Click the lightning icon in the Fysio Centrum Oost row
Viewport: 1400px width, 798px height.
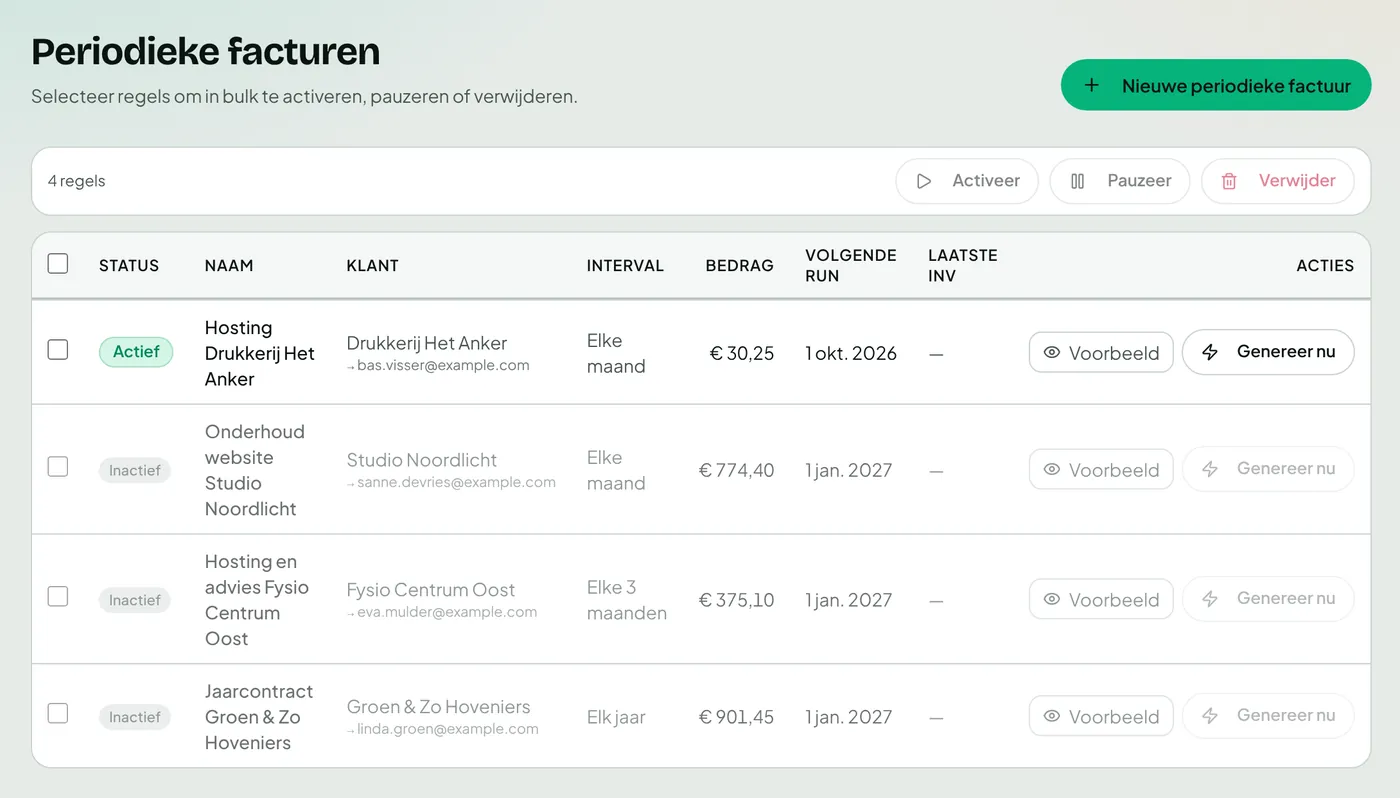[x=1210, y=599]
